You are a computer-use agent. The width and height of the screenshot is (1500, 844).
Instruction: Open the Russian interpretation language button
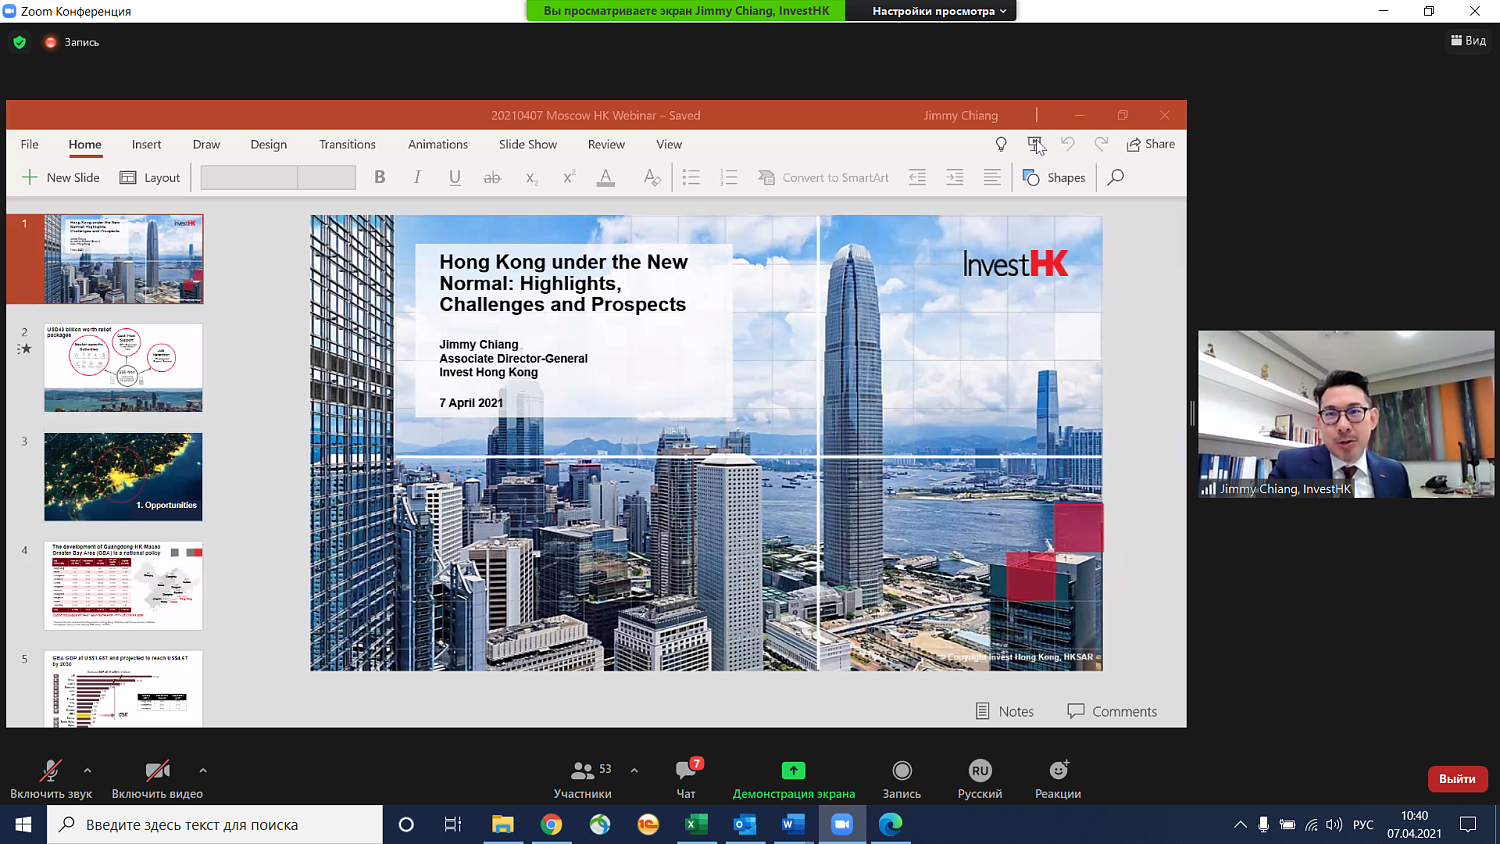[980, 778]
